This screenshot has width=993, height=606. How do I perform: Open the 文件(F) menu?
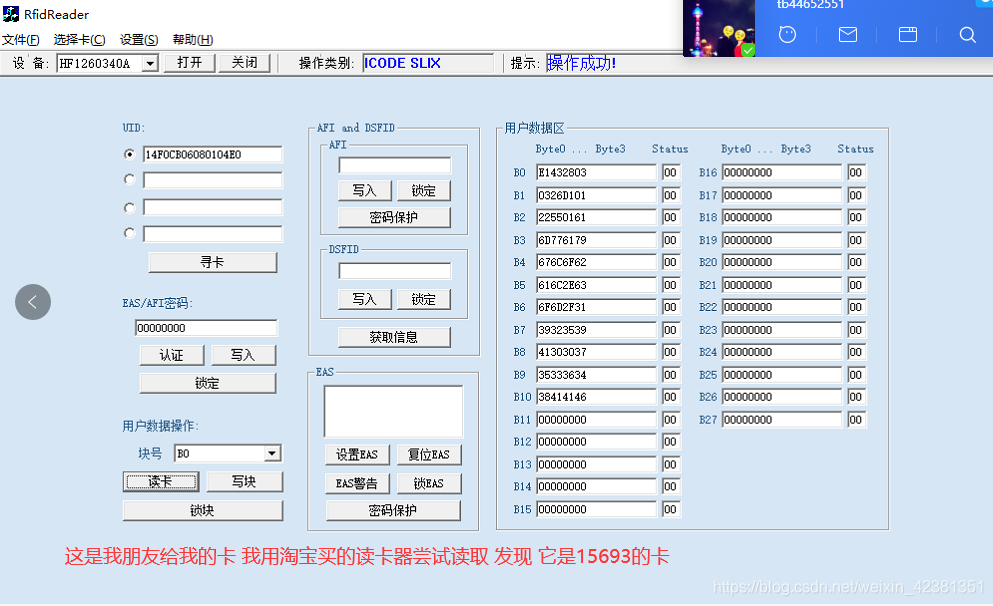click(20, 40)
